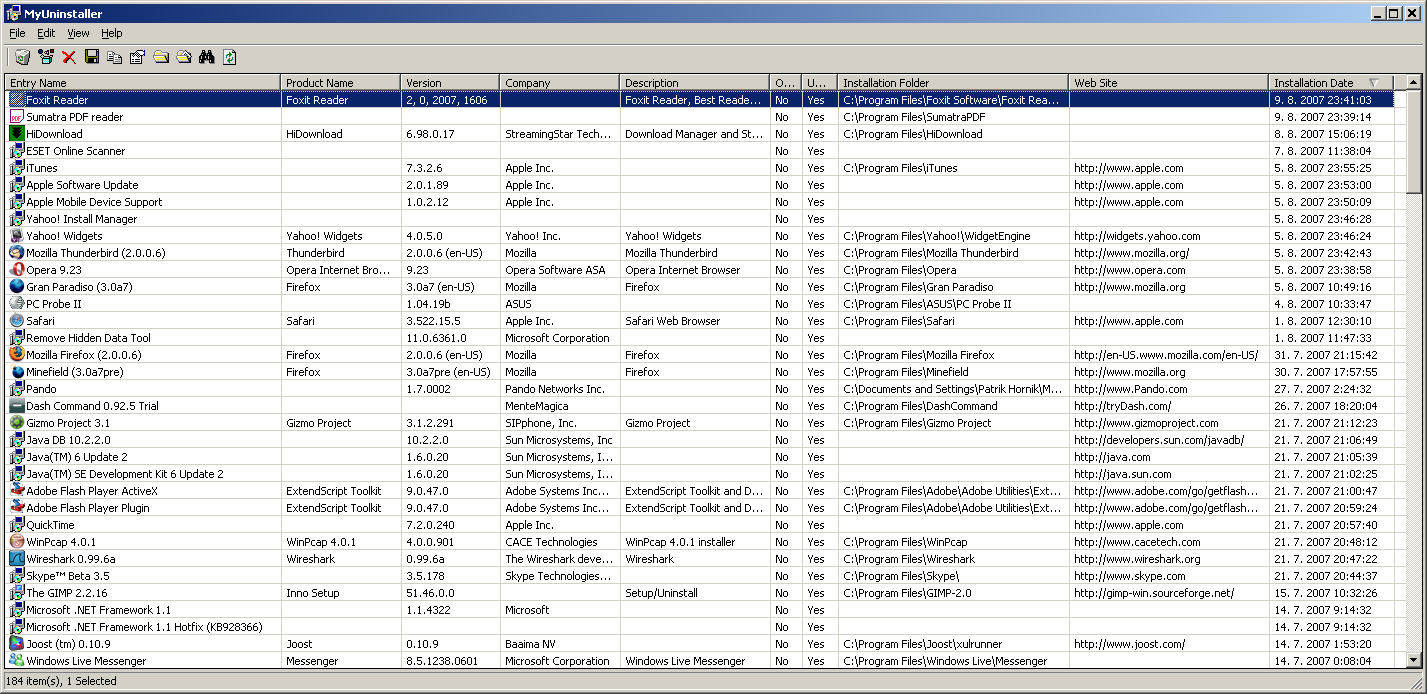Sort by the Entry Name column header

pyautogui.click(x=143, y=83)
